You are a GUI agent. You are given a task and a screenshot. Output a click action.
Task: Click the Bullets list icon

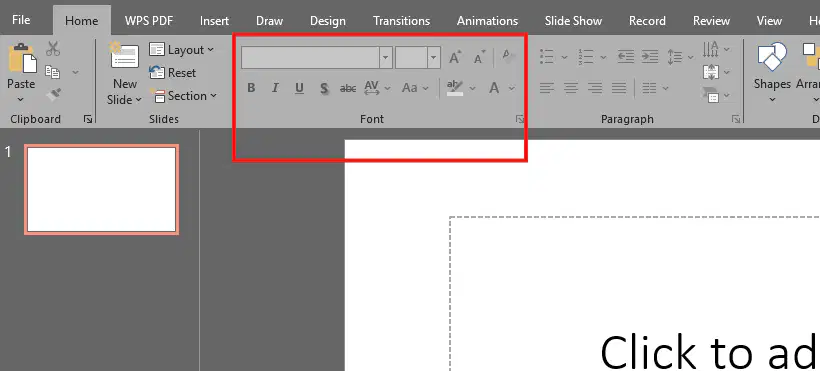tap(547, 57)
